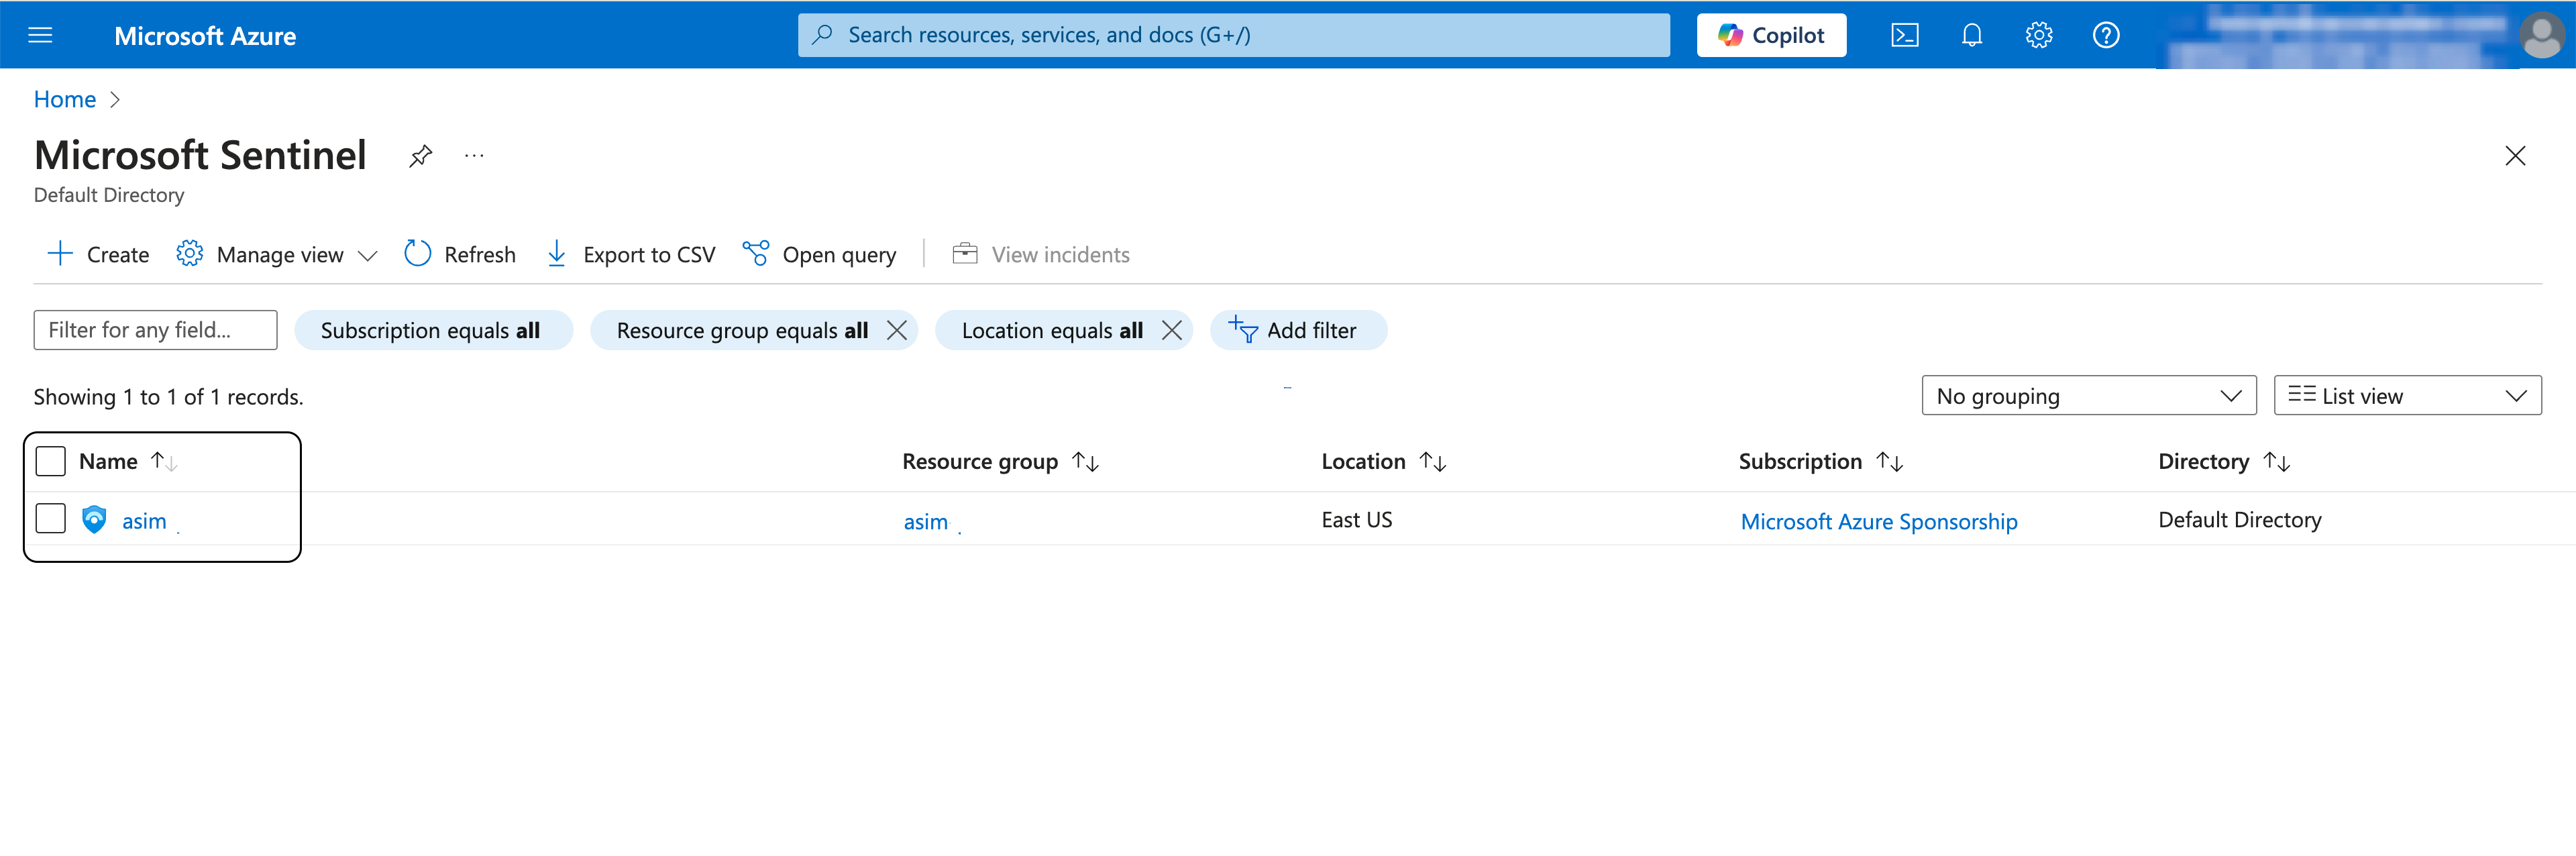
Task: Close the Microsoft Sentinel blade
Action: pyautogui.click(x=2514, y=156)
